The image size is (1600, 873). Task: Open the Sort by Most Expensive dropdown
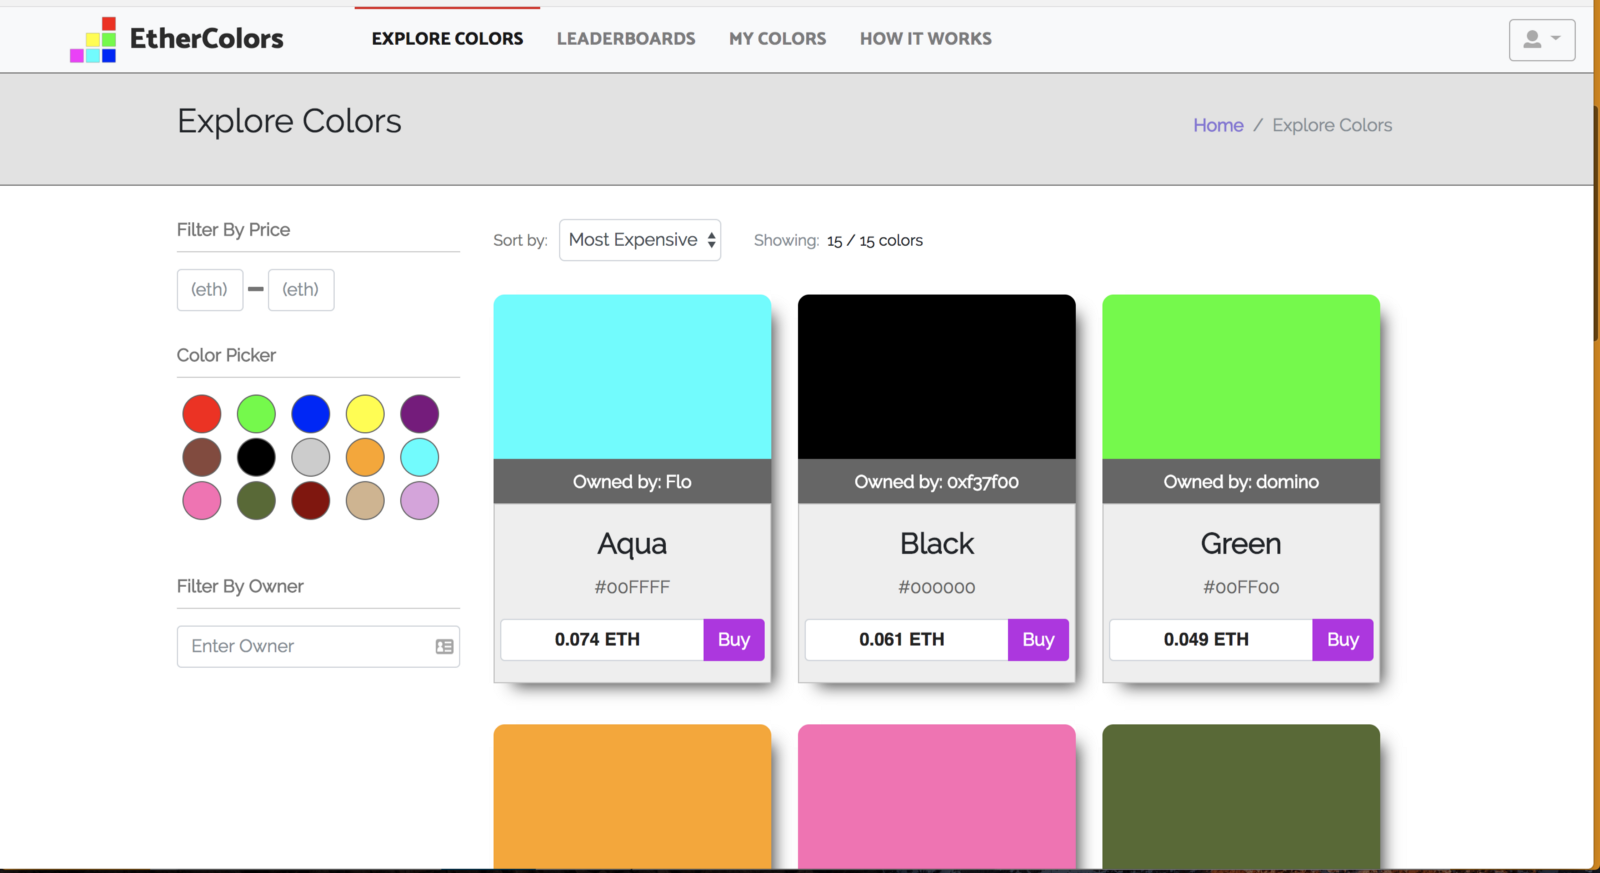tap(640, 240)
